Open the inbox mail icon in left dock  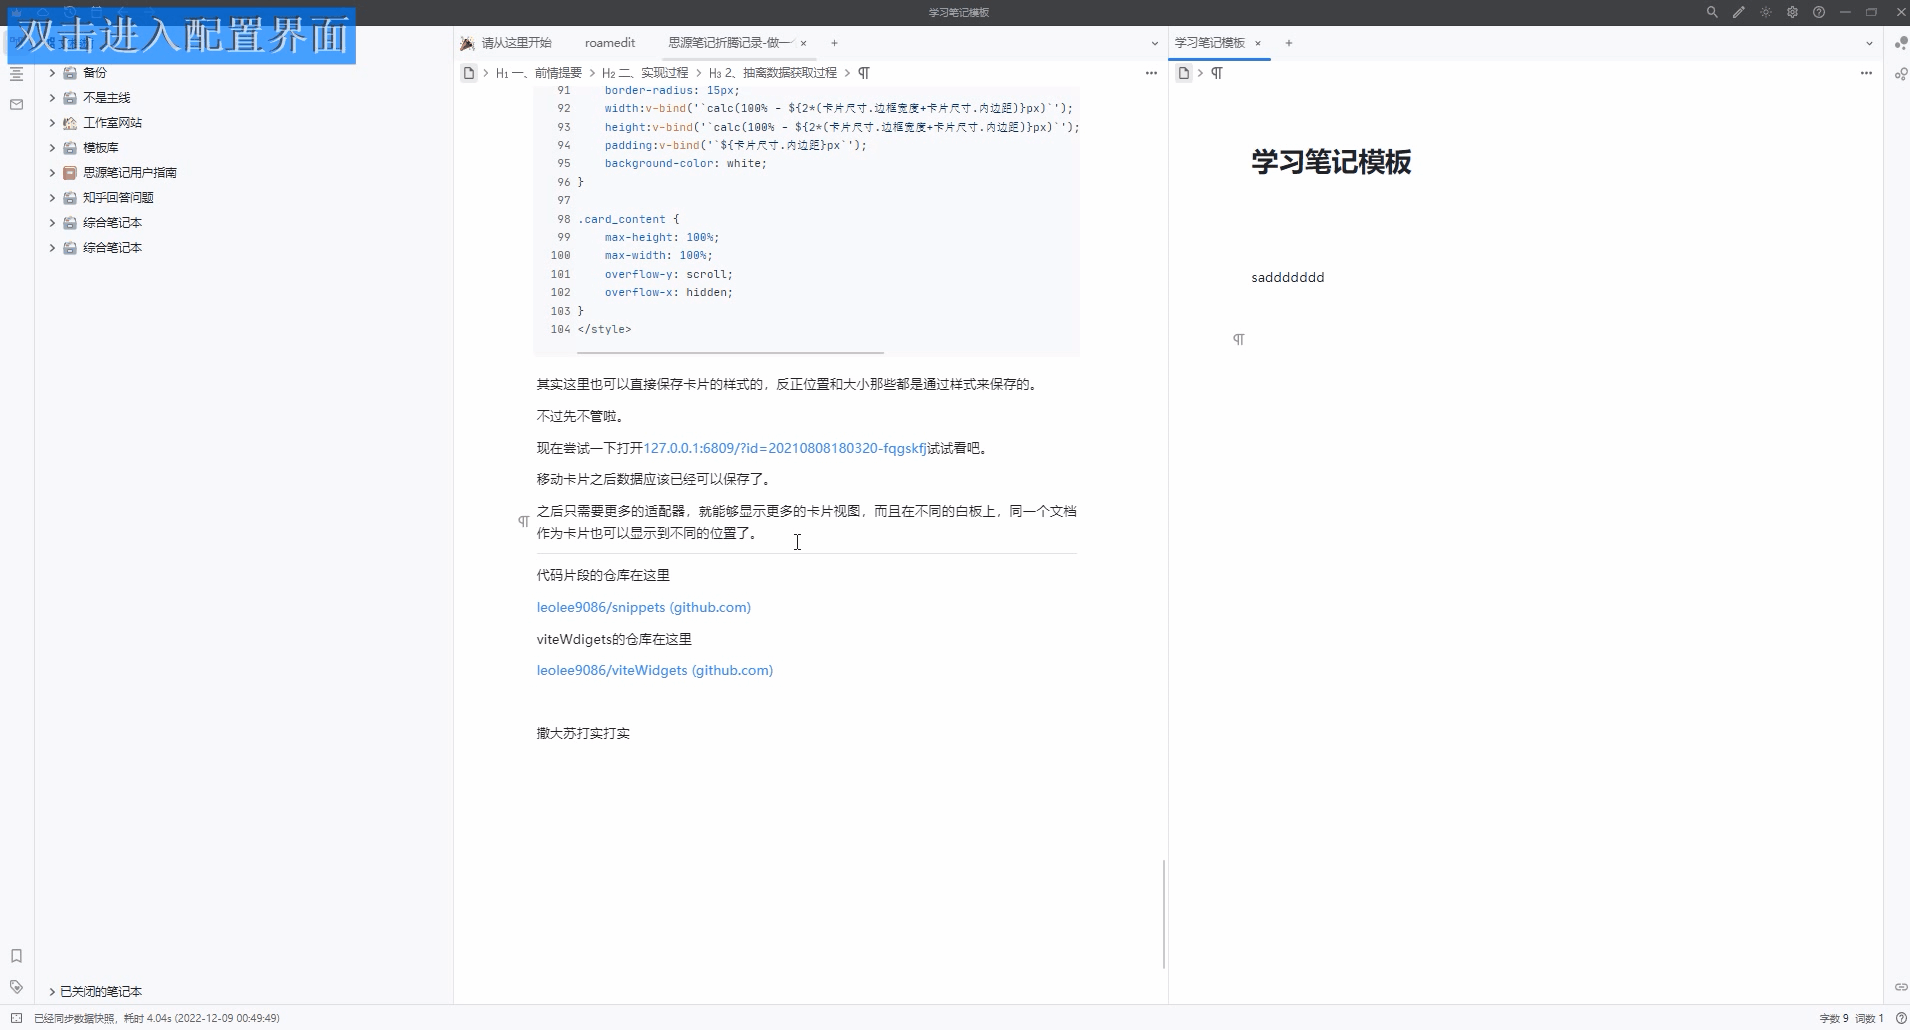(16, 104)
